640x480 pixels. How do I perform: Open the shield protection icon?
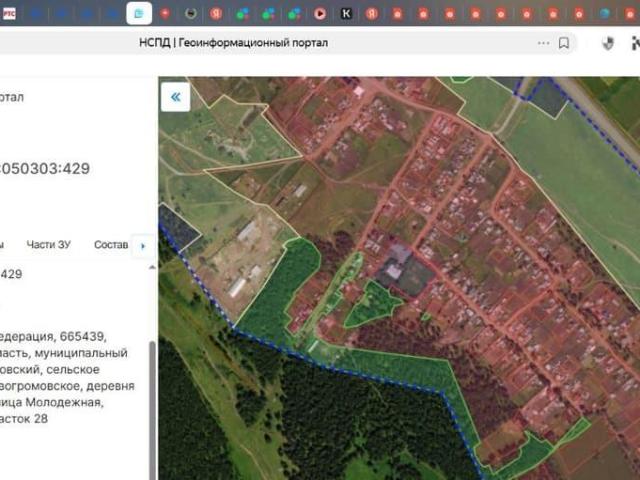[608, 43]
